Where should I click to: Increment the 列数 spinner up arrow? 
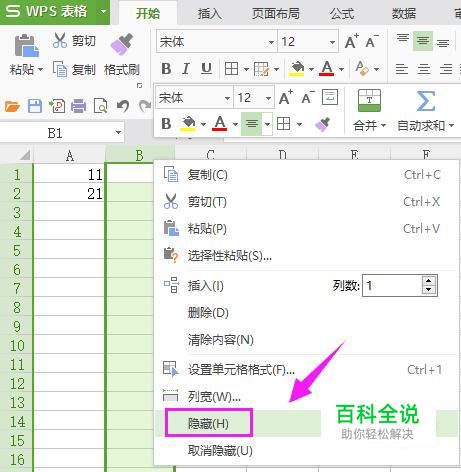[429, 281]
